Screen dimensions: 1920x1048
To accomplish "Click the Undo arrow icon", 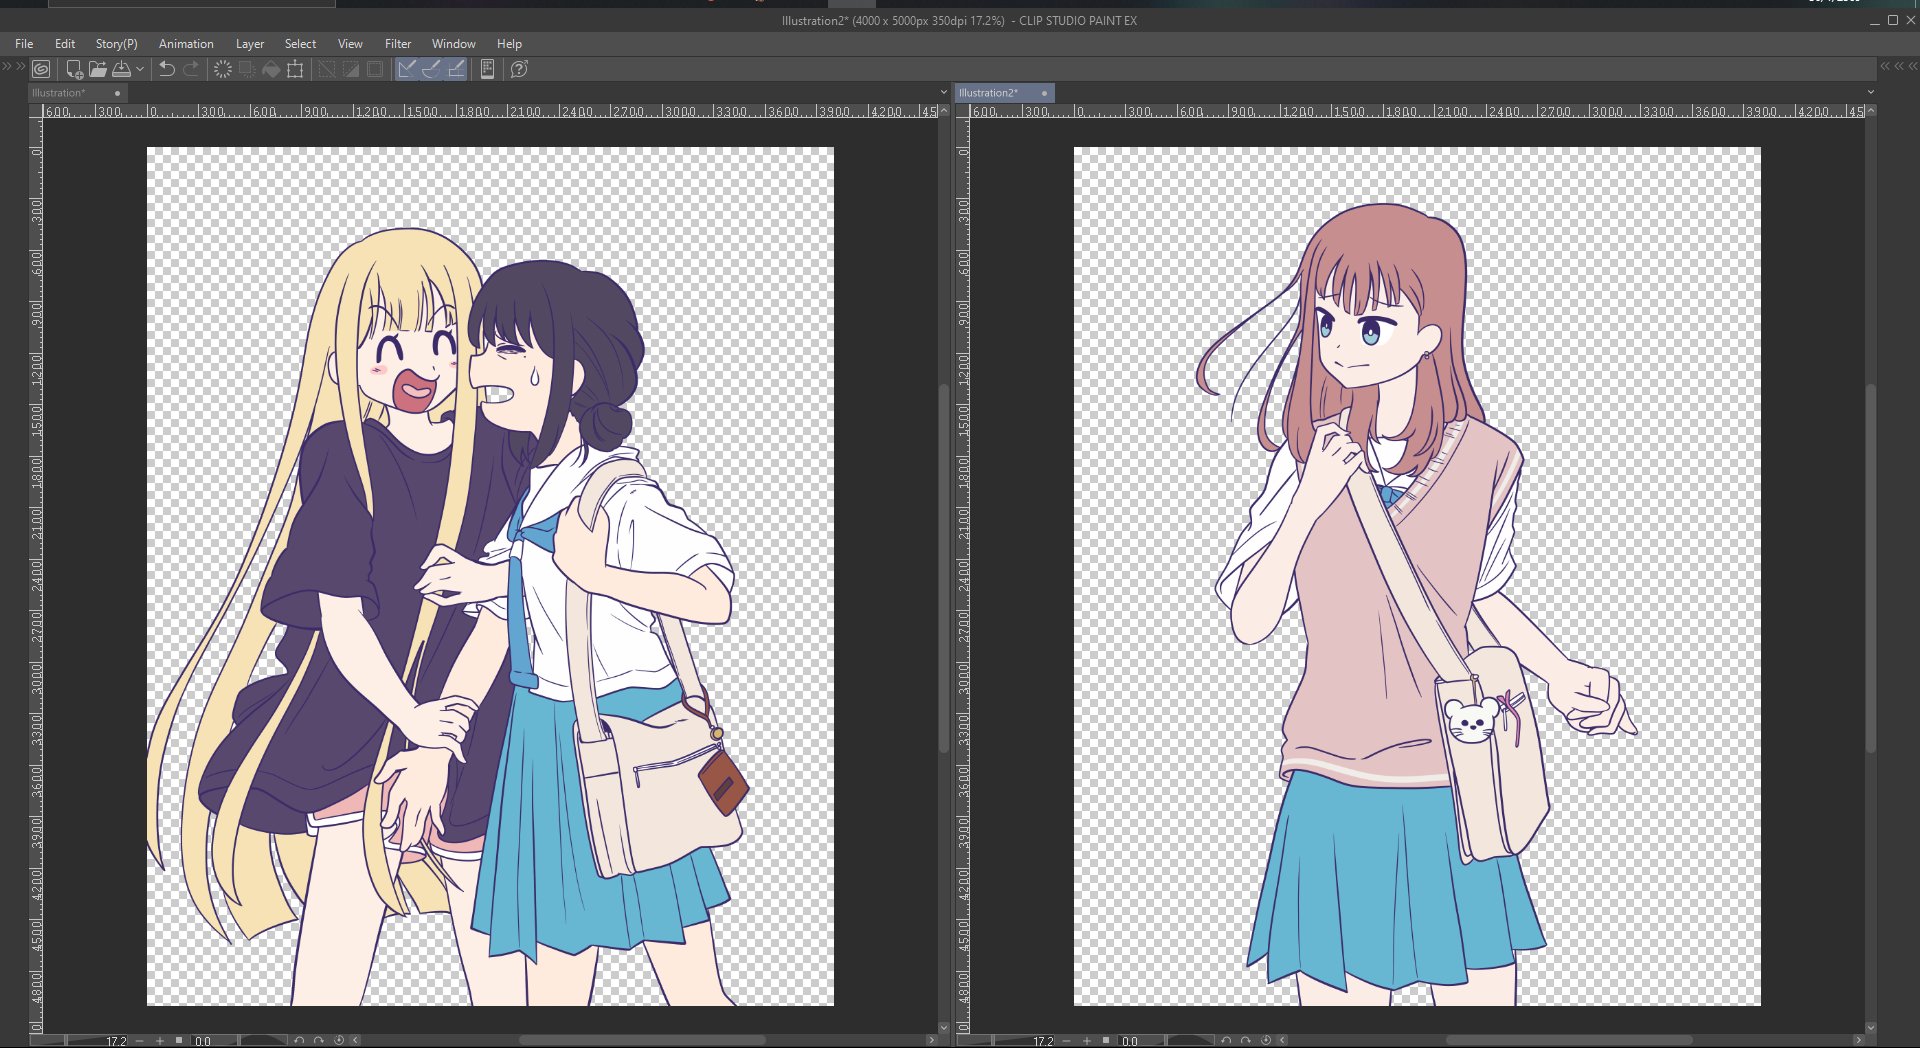I will pyautogui.click(x=167, y=69).
